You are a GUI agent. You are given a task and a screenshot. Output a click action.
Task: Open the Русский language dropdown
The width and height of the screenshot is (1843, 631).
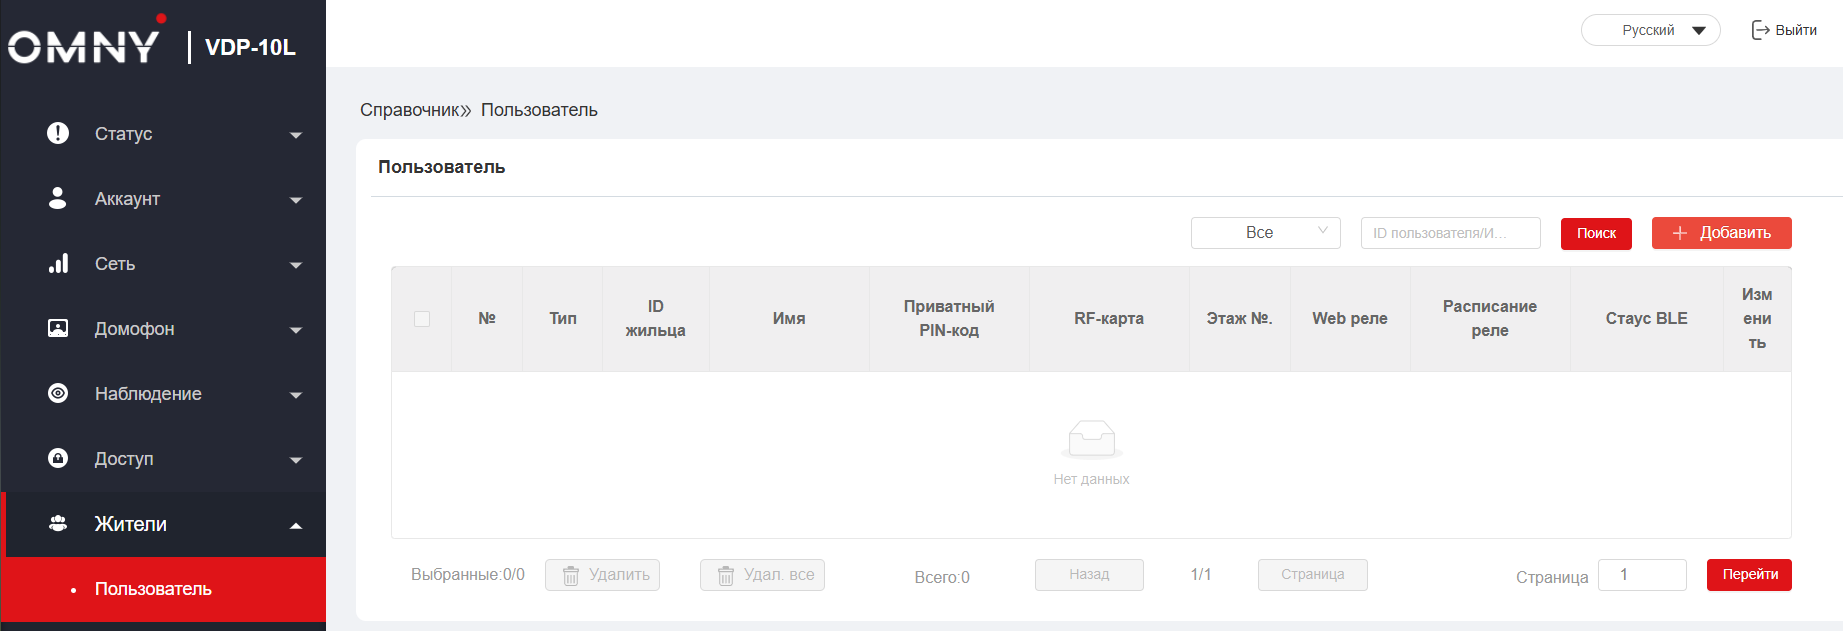pos(1650,30)
